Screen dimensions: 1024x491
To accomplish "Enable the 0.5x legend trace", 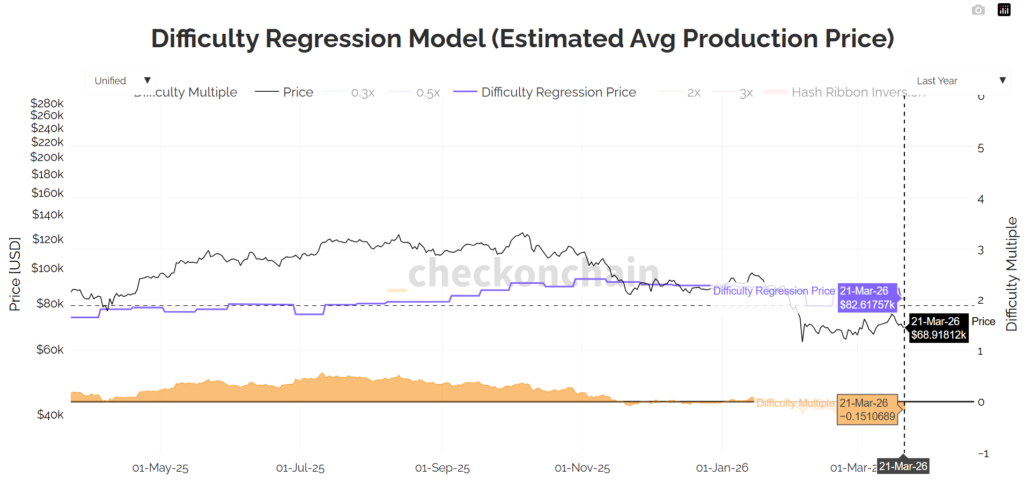I will point(427,92).
